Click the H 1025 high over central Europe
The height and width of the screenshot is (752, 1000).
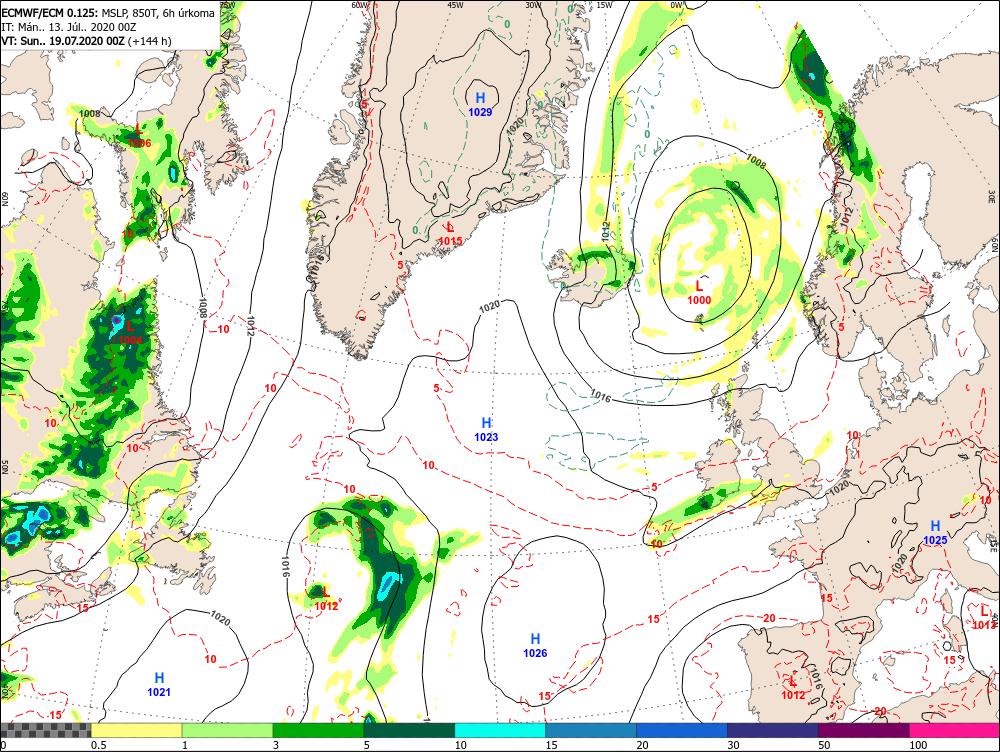[x=935, y=533]
